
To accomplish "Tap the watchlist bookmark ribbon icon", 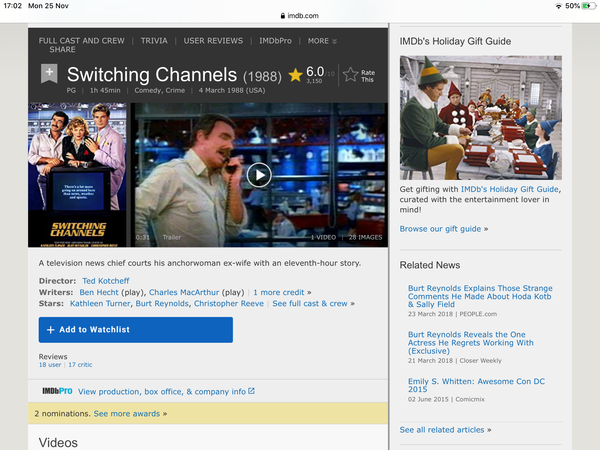I will pos(49,73).
